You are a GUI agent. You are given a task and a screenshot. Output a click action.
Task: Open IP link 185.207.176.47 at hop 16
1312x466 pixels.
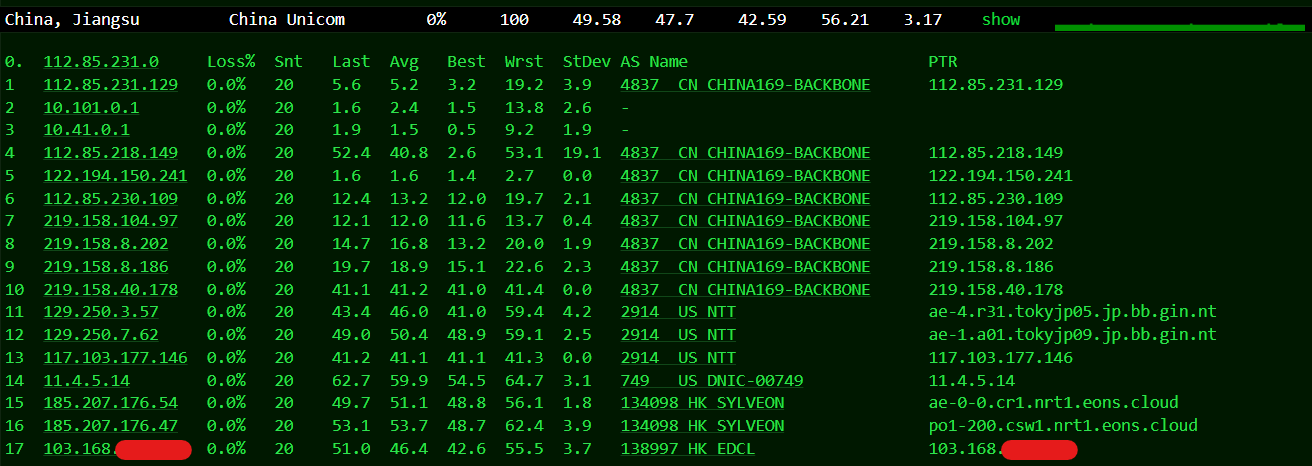pos(111,425)
